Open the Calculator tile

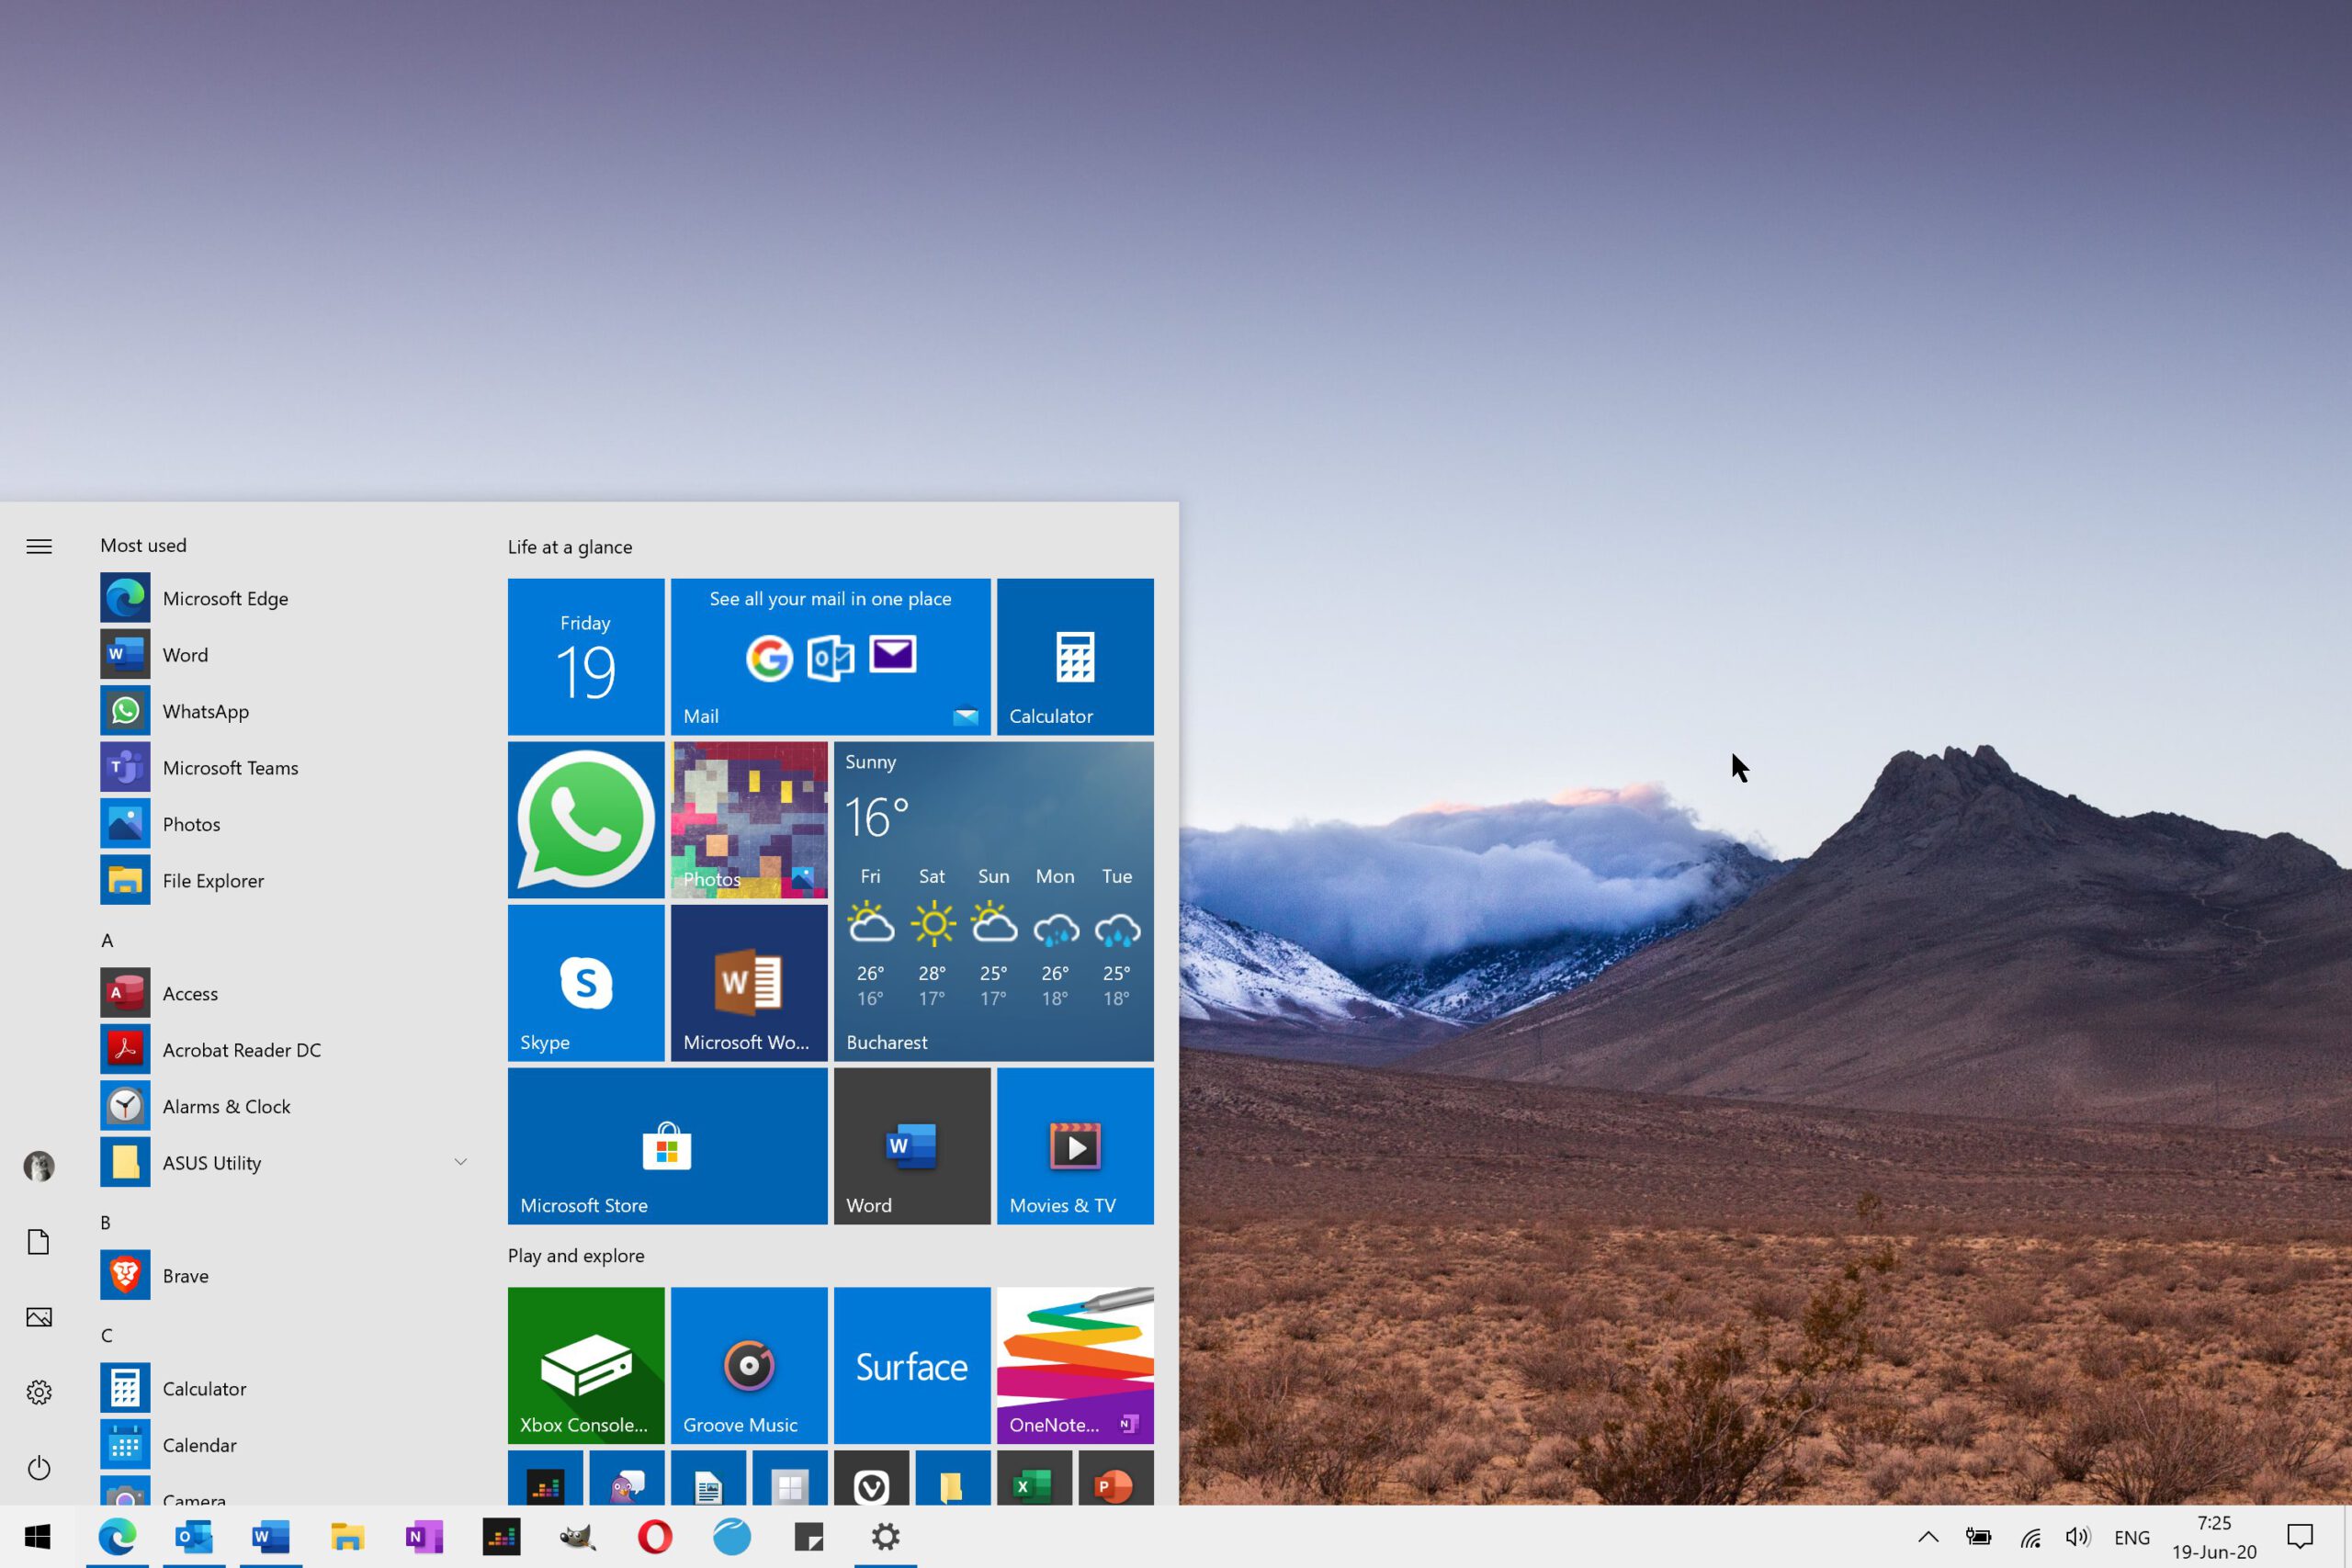coord(1075,657)
